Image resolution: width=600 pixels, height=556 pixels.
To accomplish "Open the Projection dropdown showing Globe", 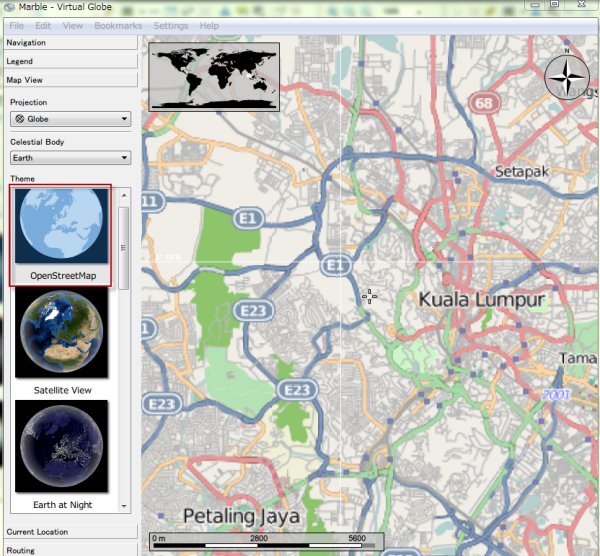I will point(69,119).
